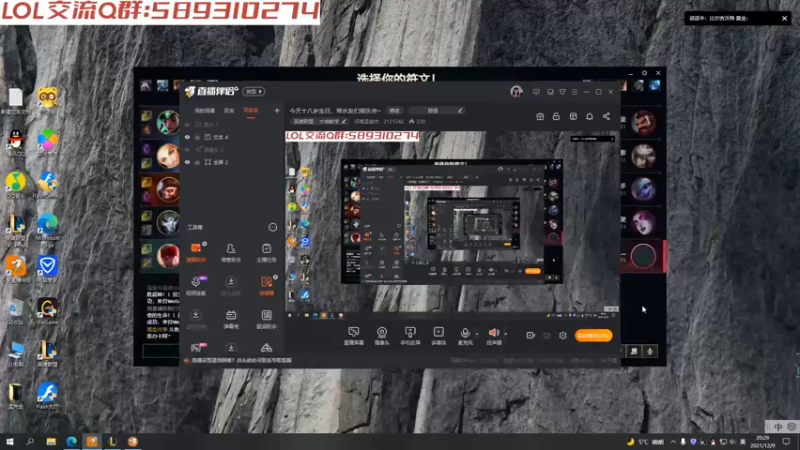Click the orange start live button
The image size is (800, 450).
point(593,335)
